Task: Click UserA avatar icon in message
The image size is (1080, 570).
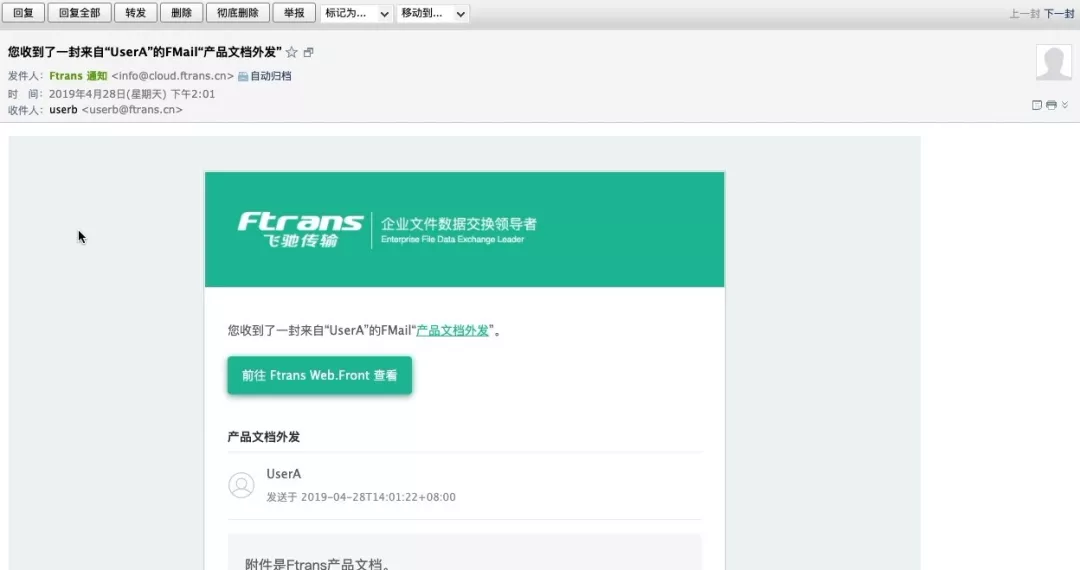Action: coord(241,485)
